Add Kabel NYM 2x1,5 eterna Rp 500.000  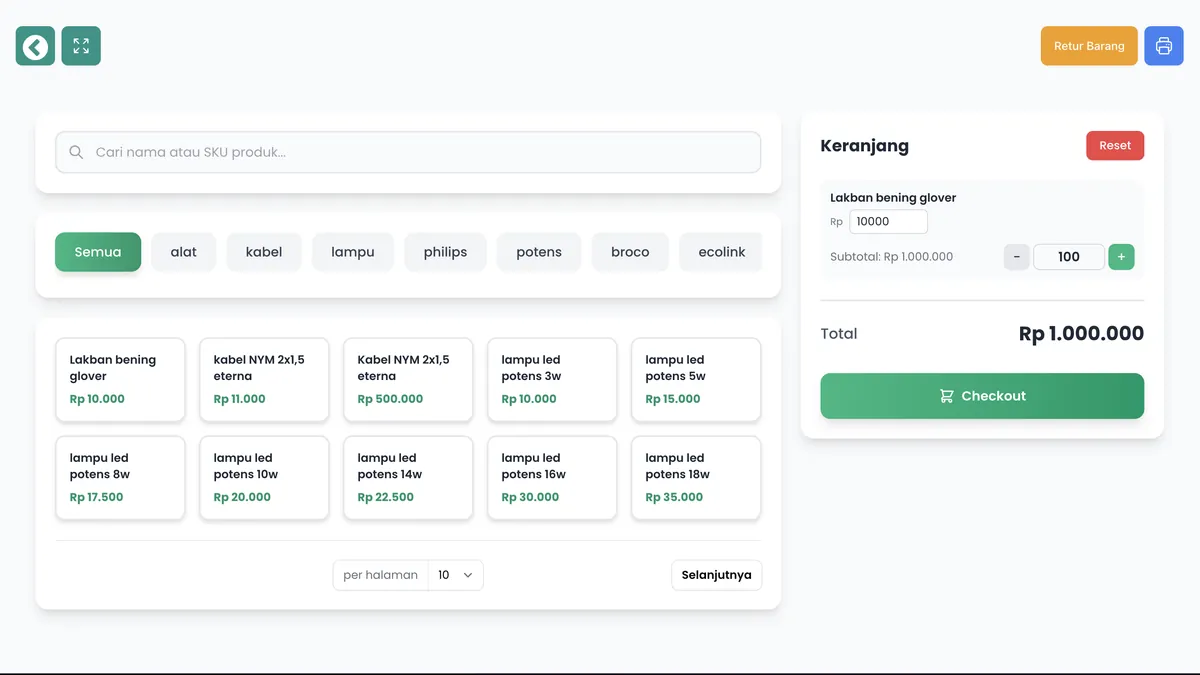[408, 380]
